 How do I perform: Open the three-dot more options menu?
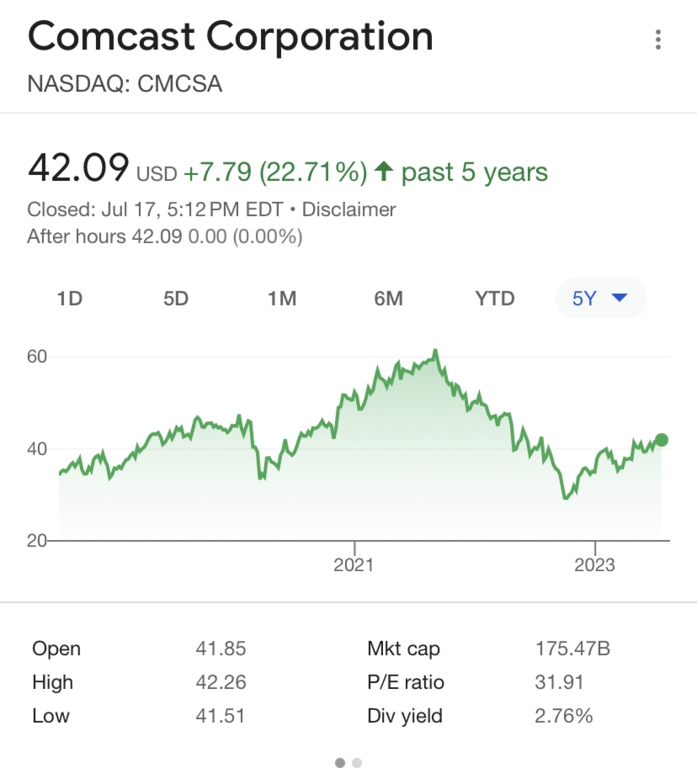658,40
